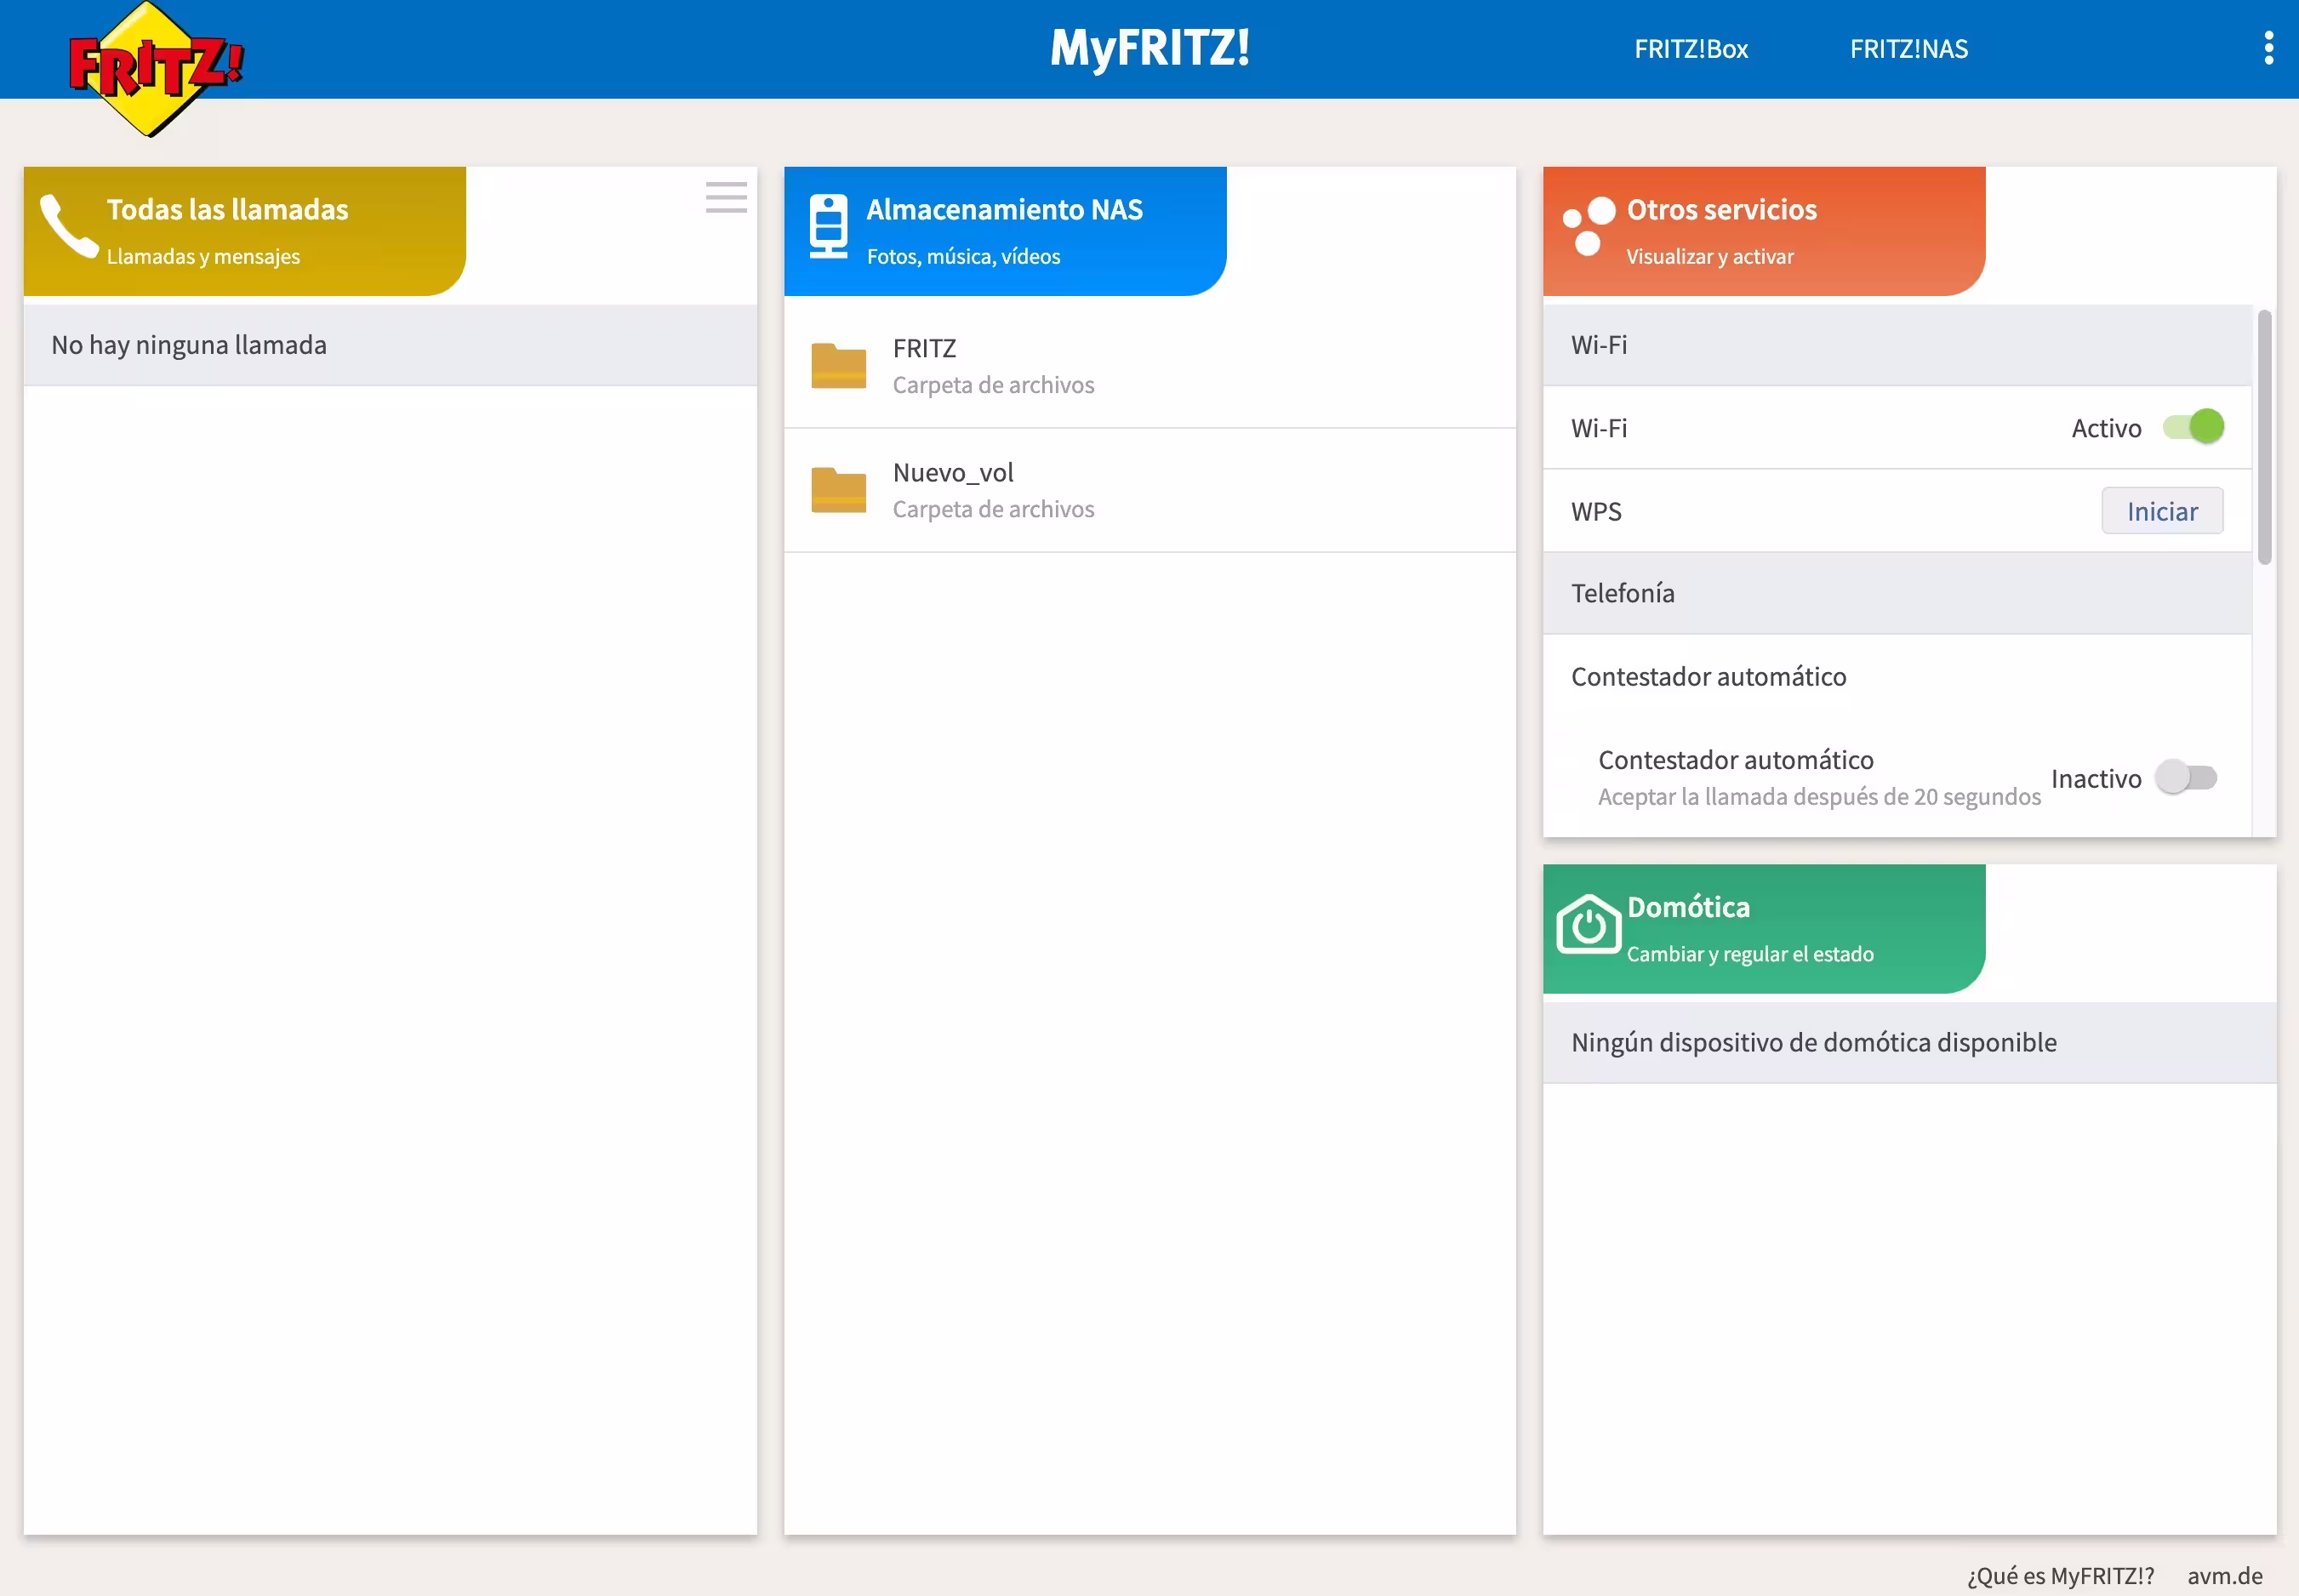Click 'Ningún dispositivo de domótica disponible' text

coord(1814,1042)
